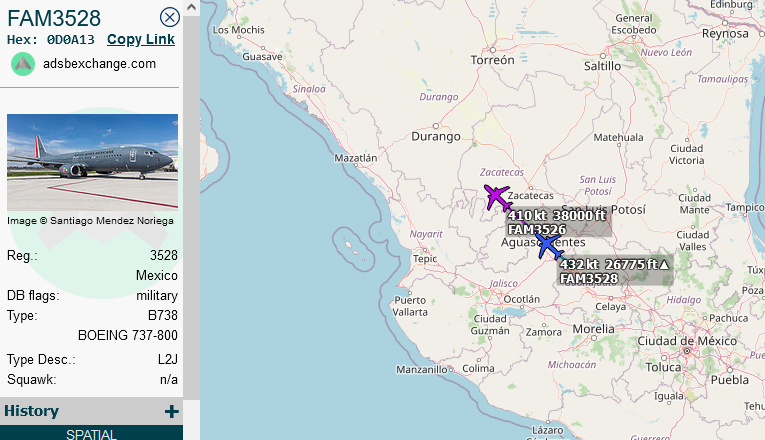Click the FAM3528 432 kt map label
Screen dimensions: 765x440
tap(615, 271)
